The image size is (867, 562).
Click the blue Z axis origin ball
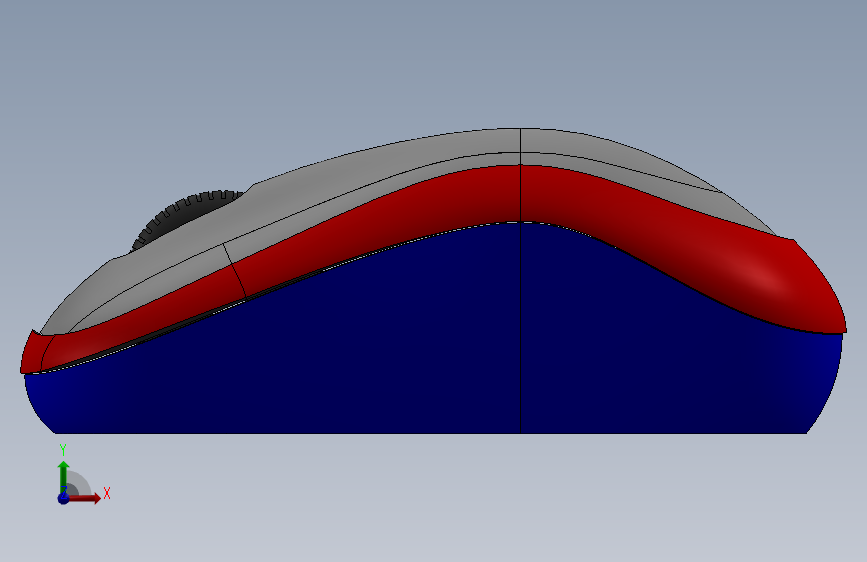pyautogui.click(x=64, y=498)
